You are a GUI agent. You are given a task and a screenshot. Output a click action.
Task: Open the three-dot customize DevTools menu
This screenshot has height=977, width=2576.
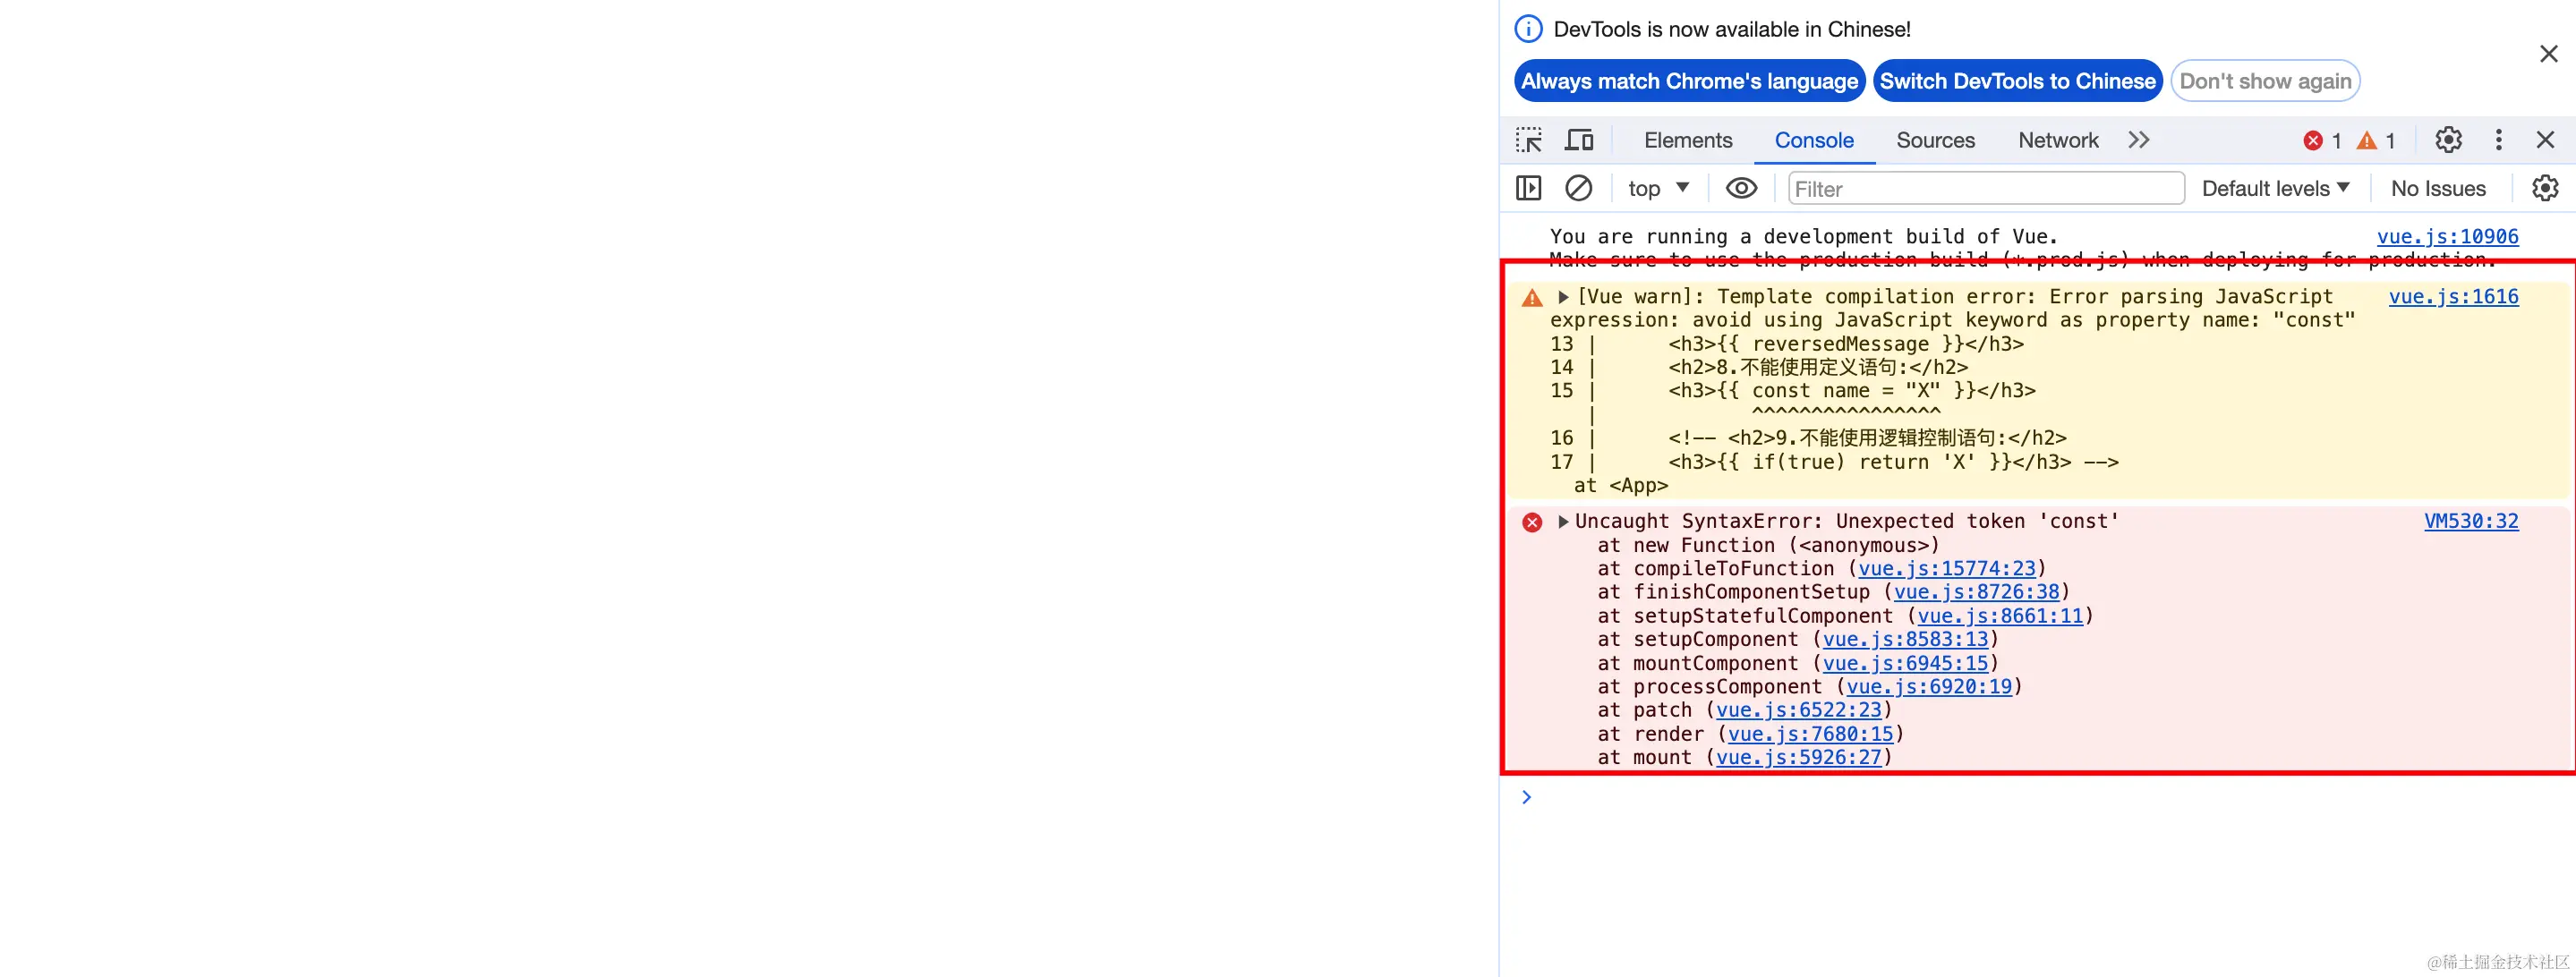2498,140
